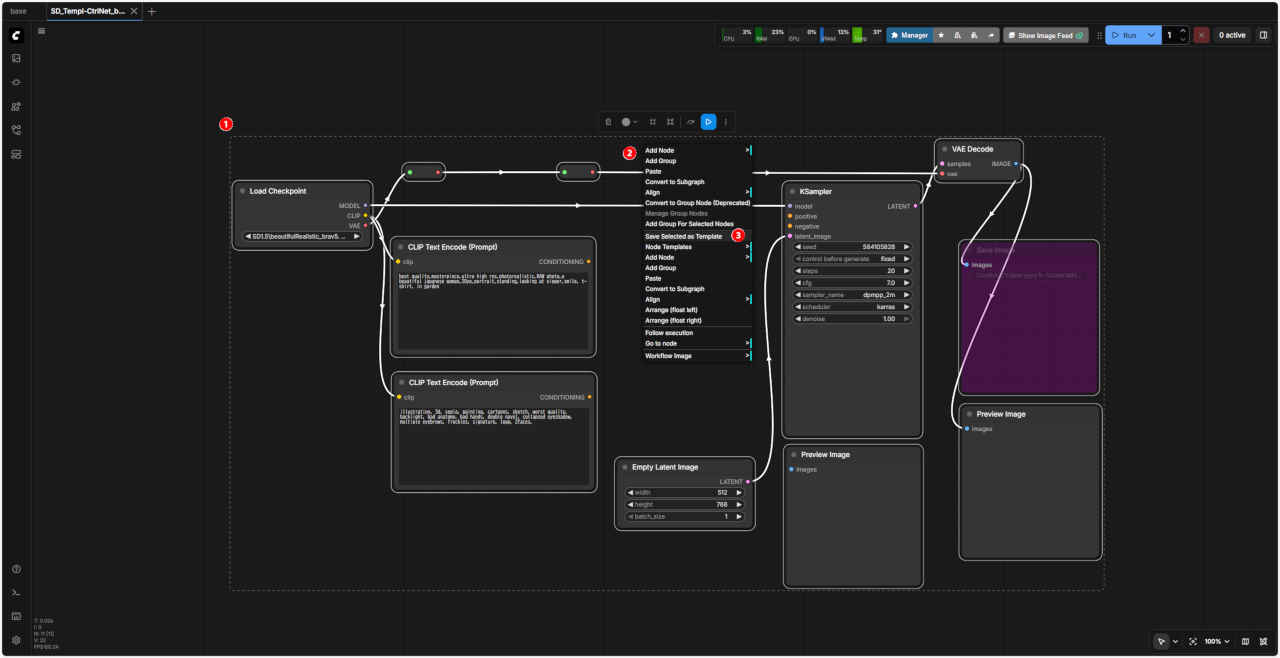Toggle Show Image Feed
The height and width of the screenshot is (658, 1280).
click(1045, 35)
